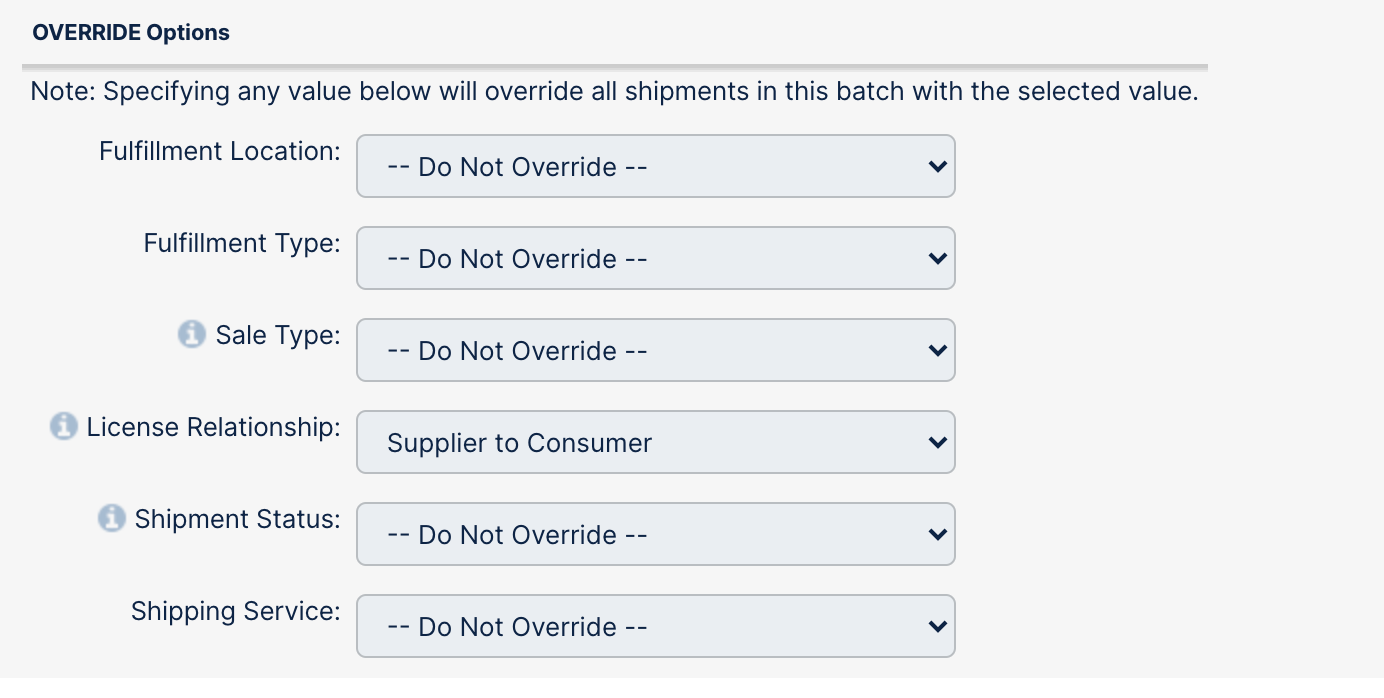
Task: Open the Shipping Service dropdown
Action: pos(655,627)
